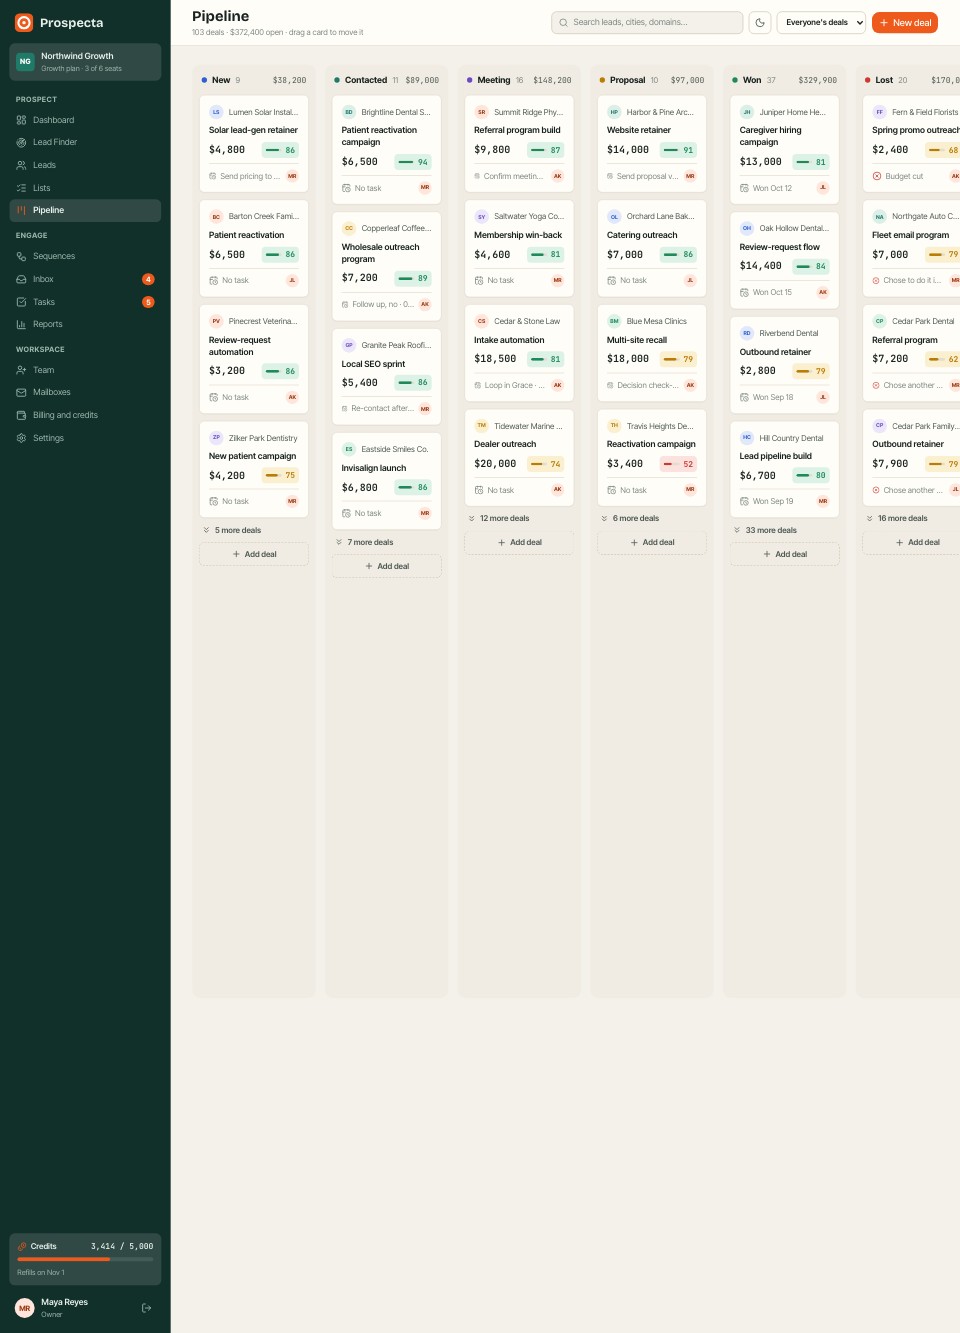The height and width of the screenshot is (1333, 960).
Task: Click the sign-out icon beside Maya Reyes
Action: [147, 1308]
